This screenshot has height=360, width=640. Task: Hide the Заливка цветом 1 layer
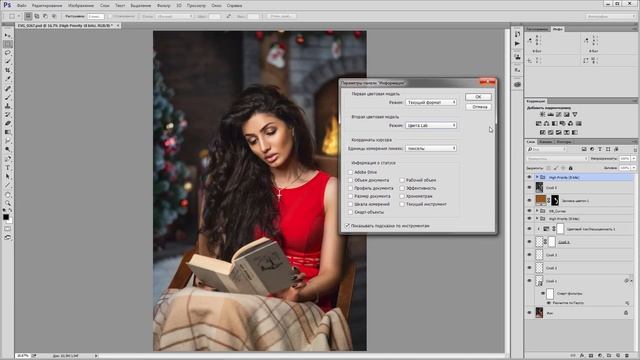529,200
